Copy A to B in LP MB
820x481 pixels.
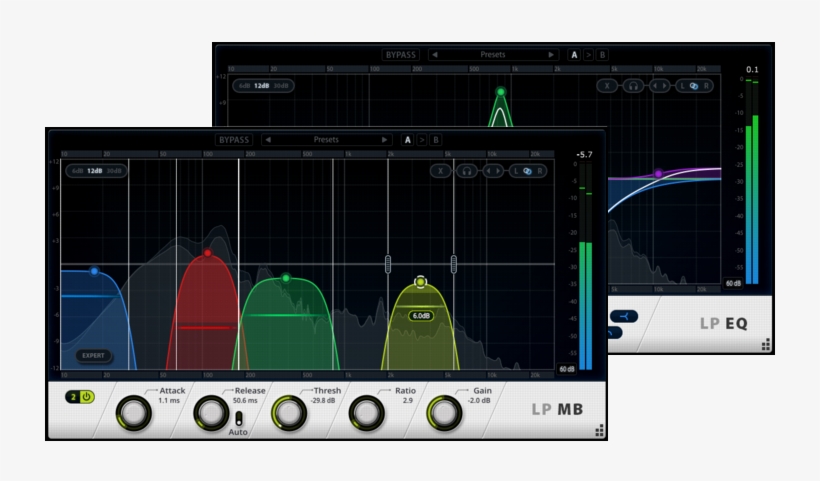tap(422, 140)
